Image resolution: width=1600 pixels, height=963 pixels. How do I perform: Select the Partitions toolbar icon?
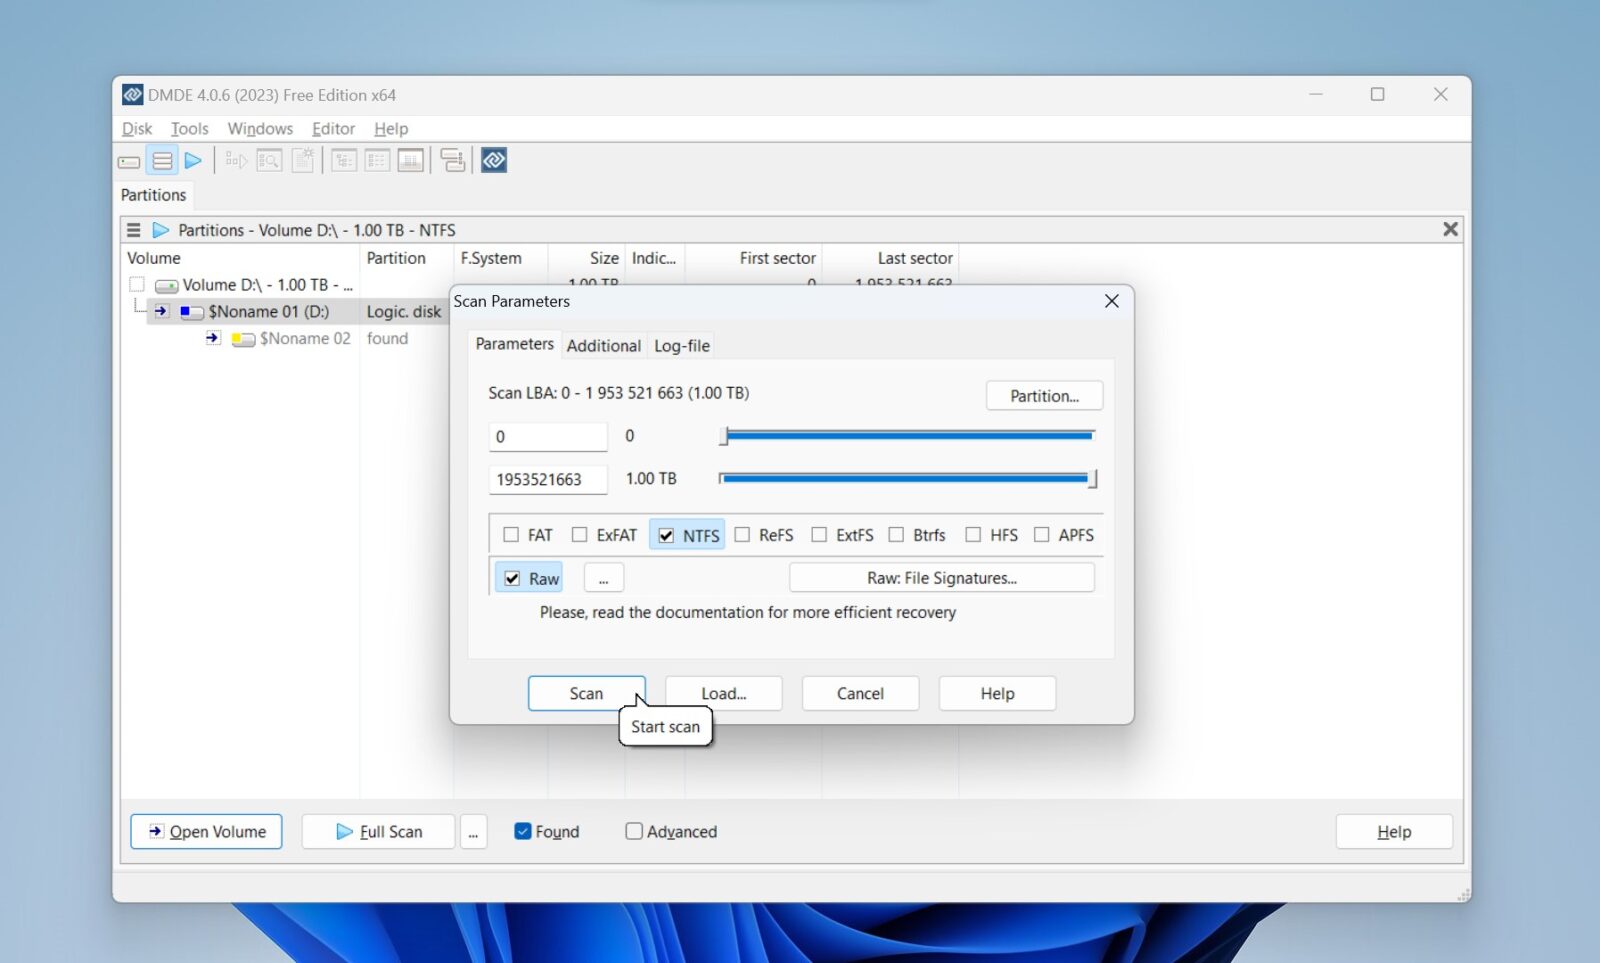tap(161, 160)
